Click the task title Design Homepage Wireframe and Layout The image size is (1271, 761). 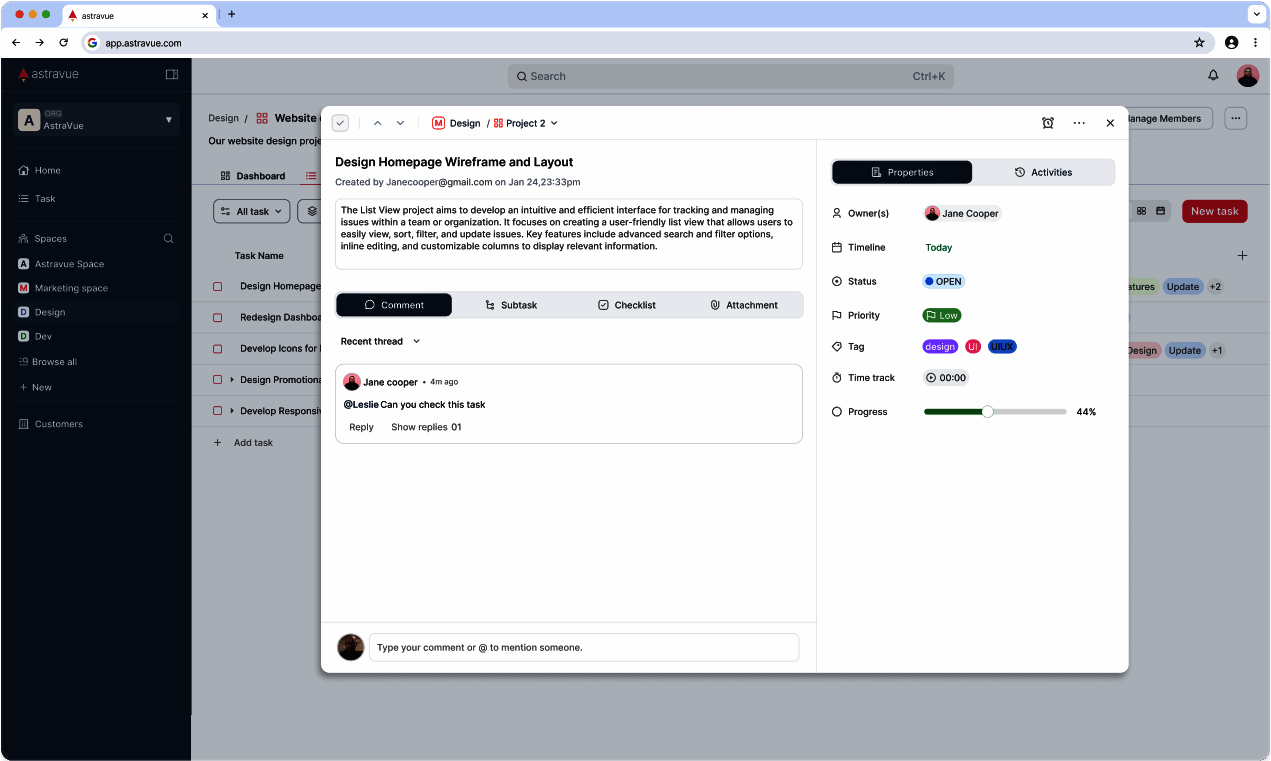click(x=454, y=162)
